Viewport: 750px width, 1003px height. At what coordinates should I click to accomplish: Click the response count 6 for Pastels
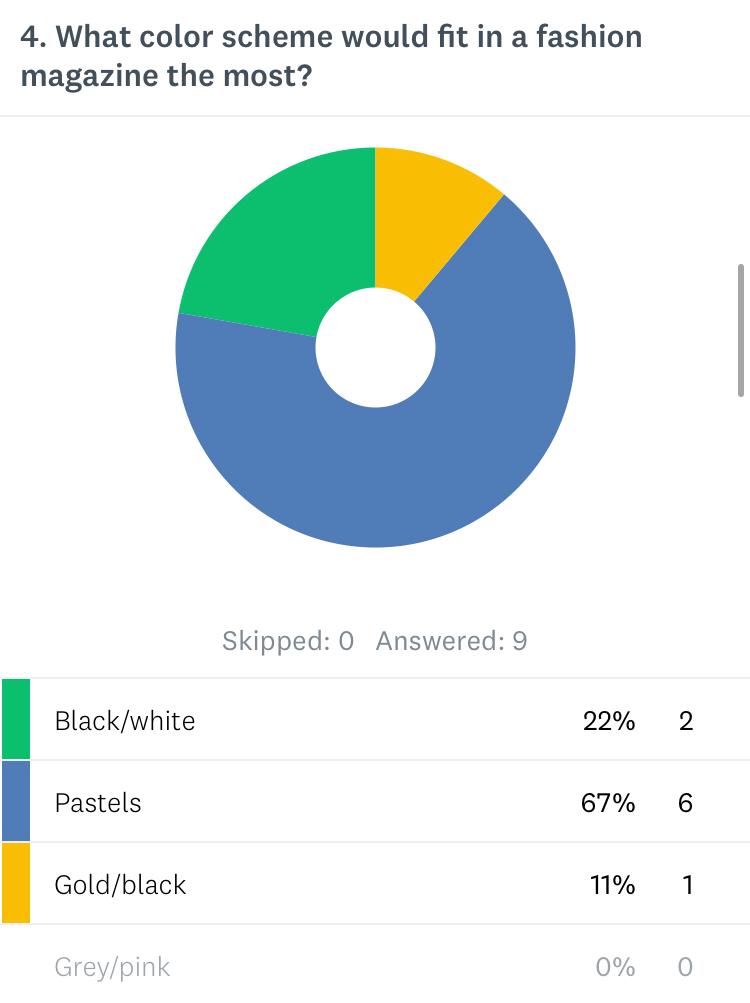tap(685, 803)
